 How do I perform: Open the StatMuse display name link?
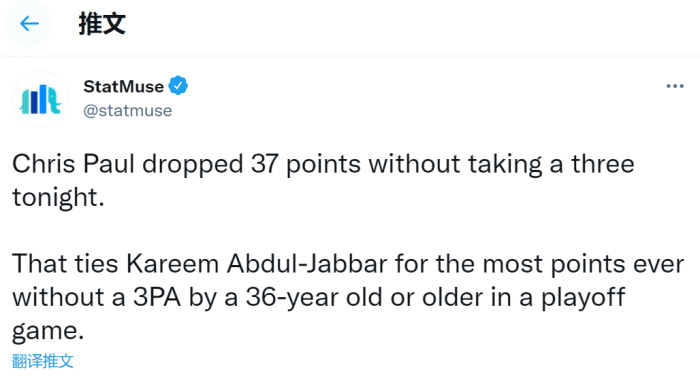coord(124,87)
